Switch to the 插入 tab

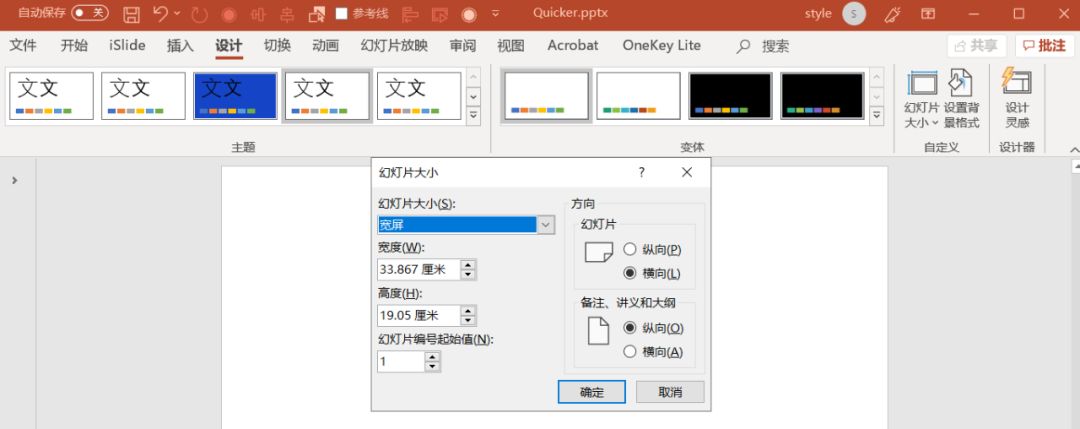pos(180,45)
